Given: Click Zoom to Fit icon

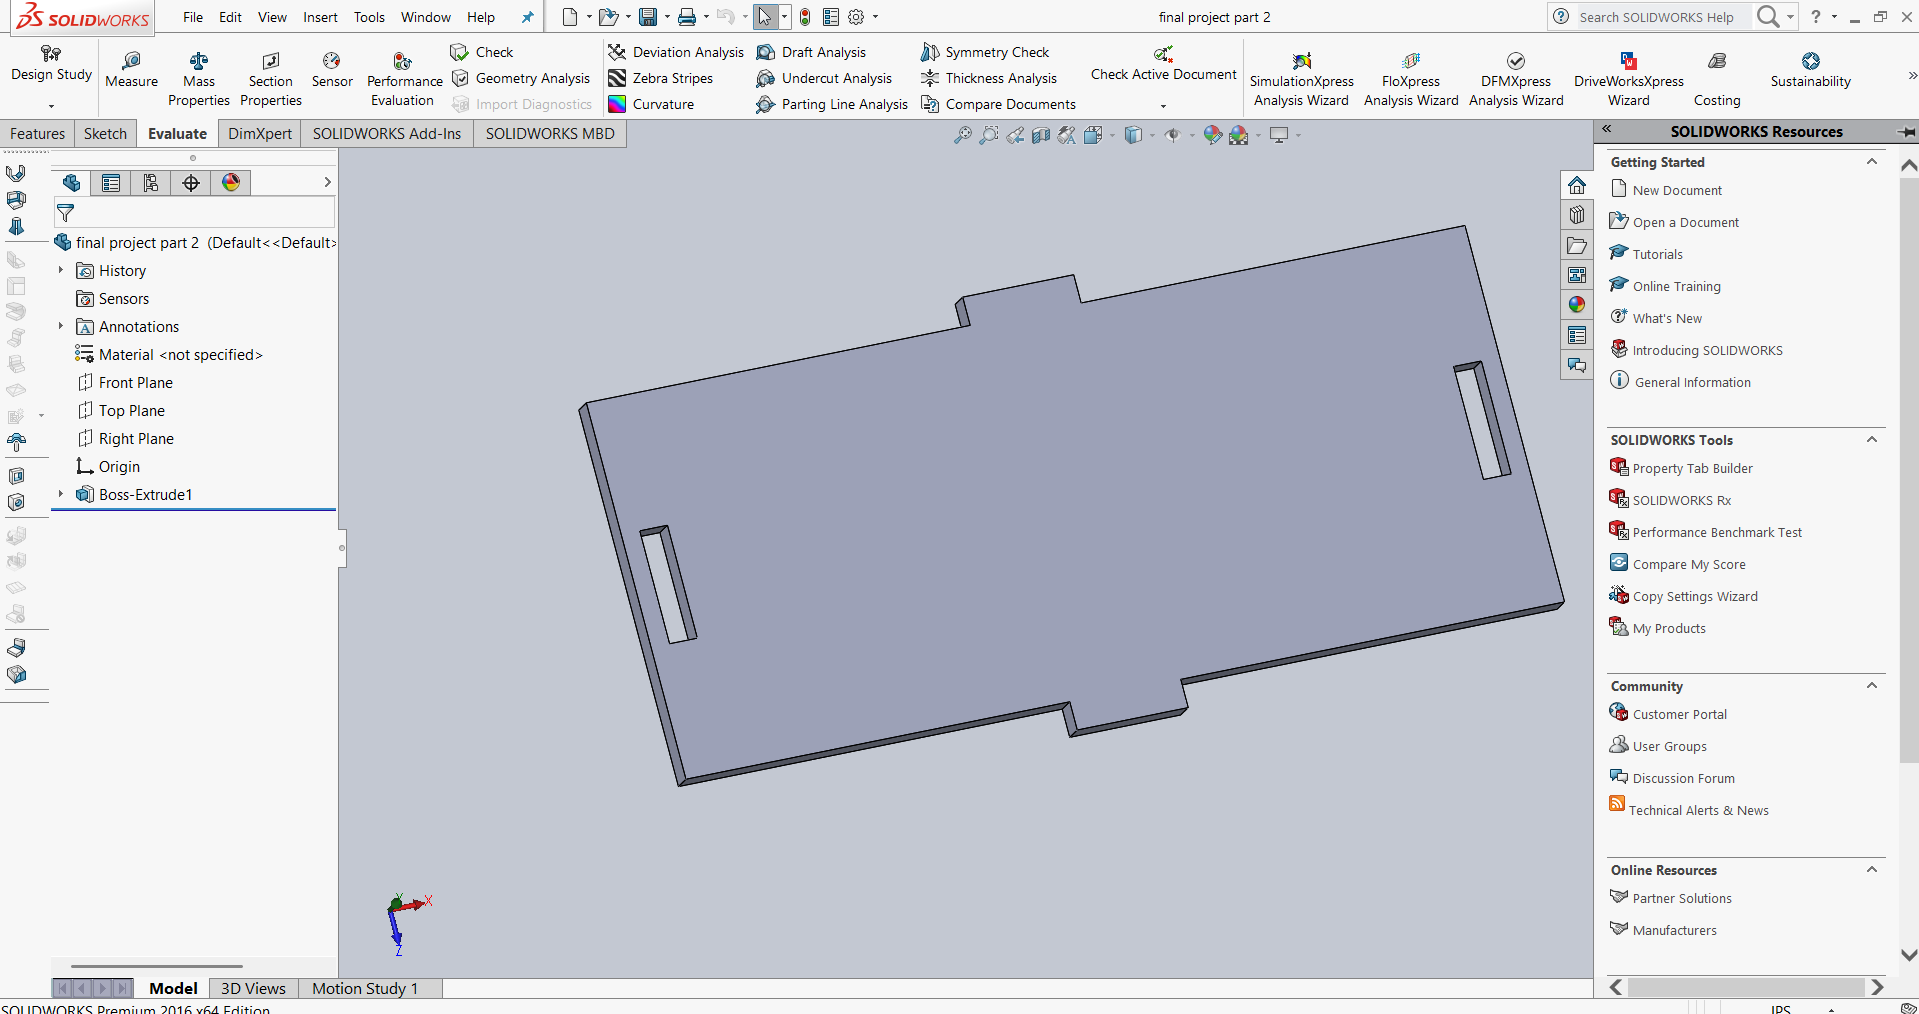Looking at the screenshot, I should pos(962,135).
